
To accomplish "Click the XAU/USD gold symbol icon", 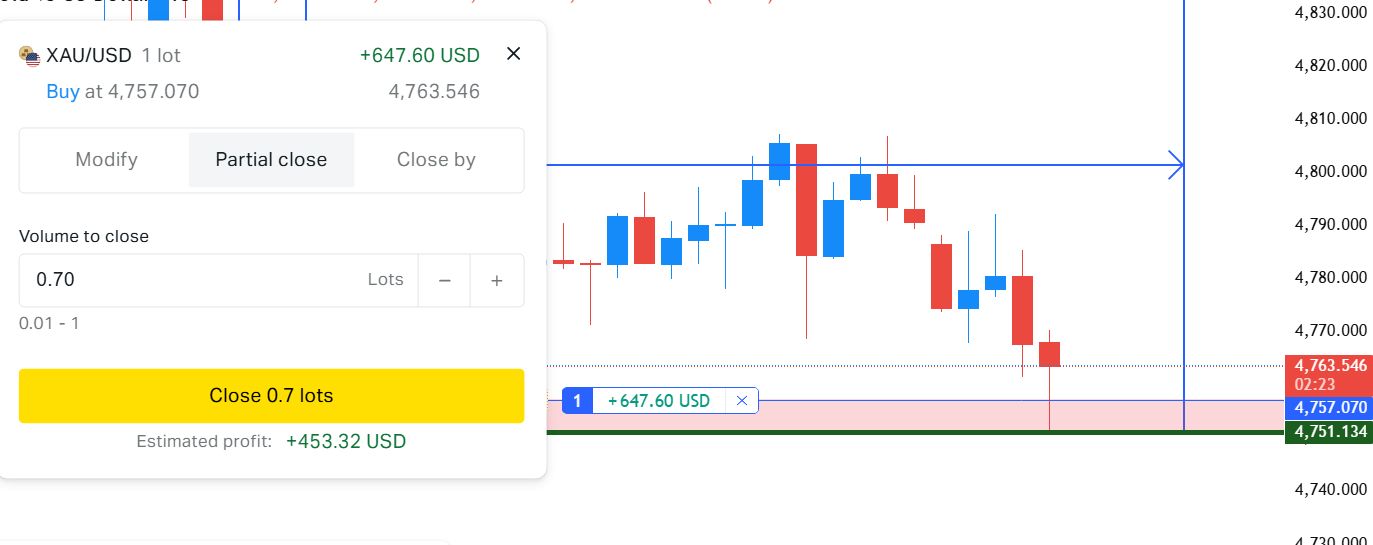I will [30, 56].
